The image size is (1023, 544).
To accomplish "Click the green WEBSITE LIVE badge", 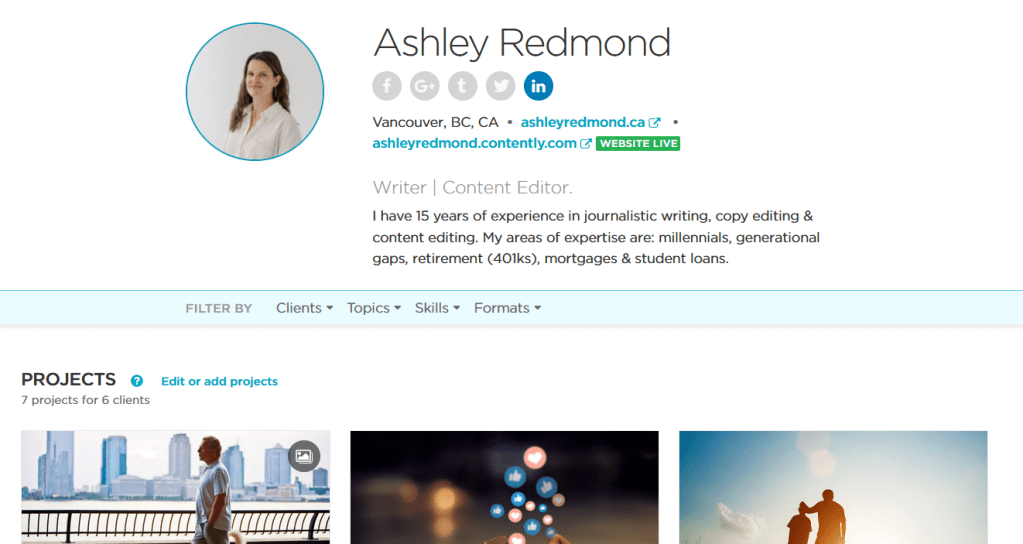I will (x=638, y=144).
